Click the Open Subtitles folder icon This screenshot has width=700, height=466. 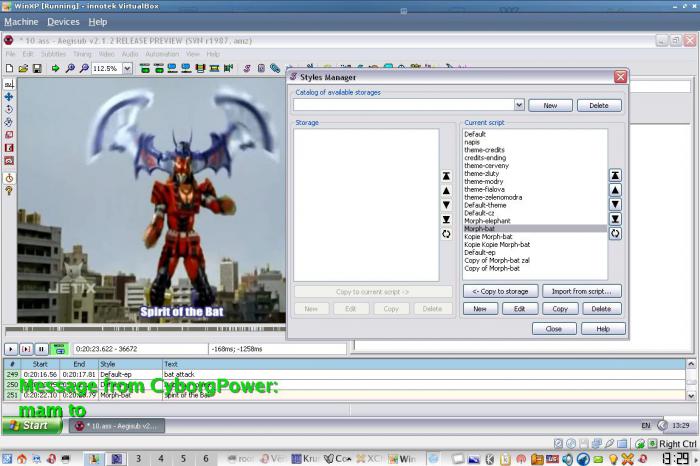click(23, 68)
